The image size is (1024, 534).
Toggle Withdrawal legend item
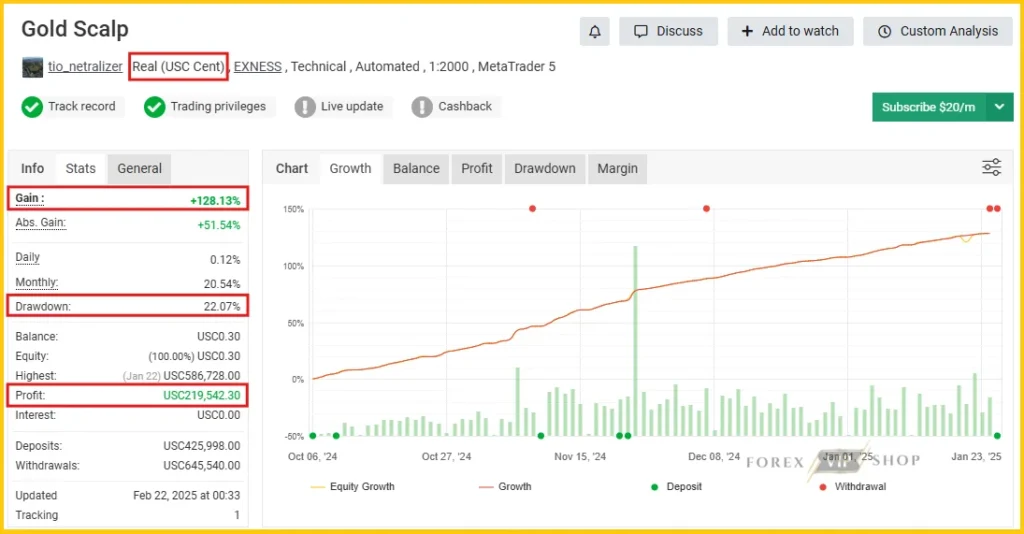click(852, 487)
